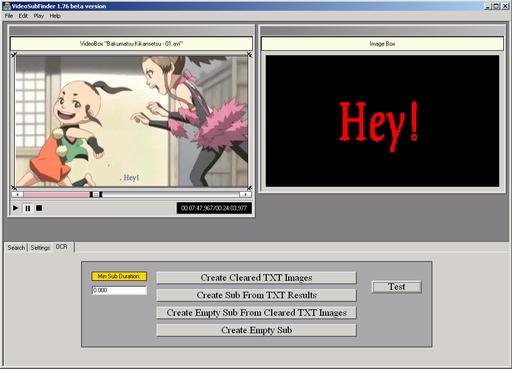The height and width of the screenshot is (369, 512).
Task: Click the anime video frame preview
Action: coord(132,121)
